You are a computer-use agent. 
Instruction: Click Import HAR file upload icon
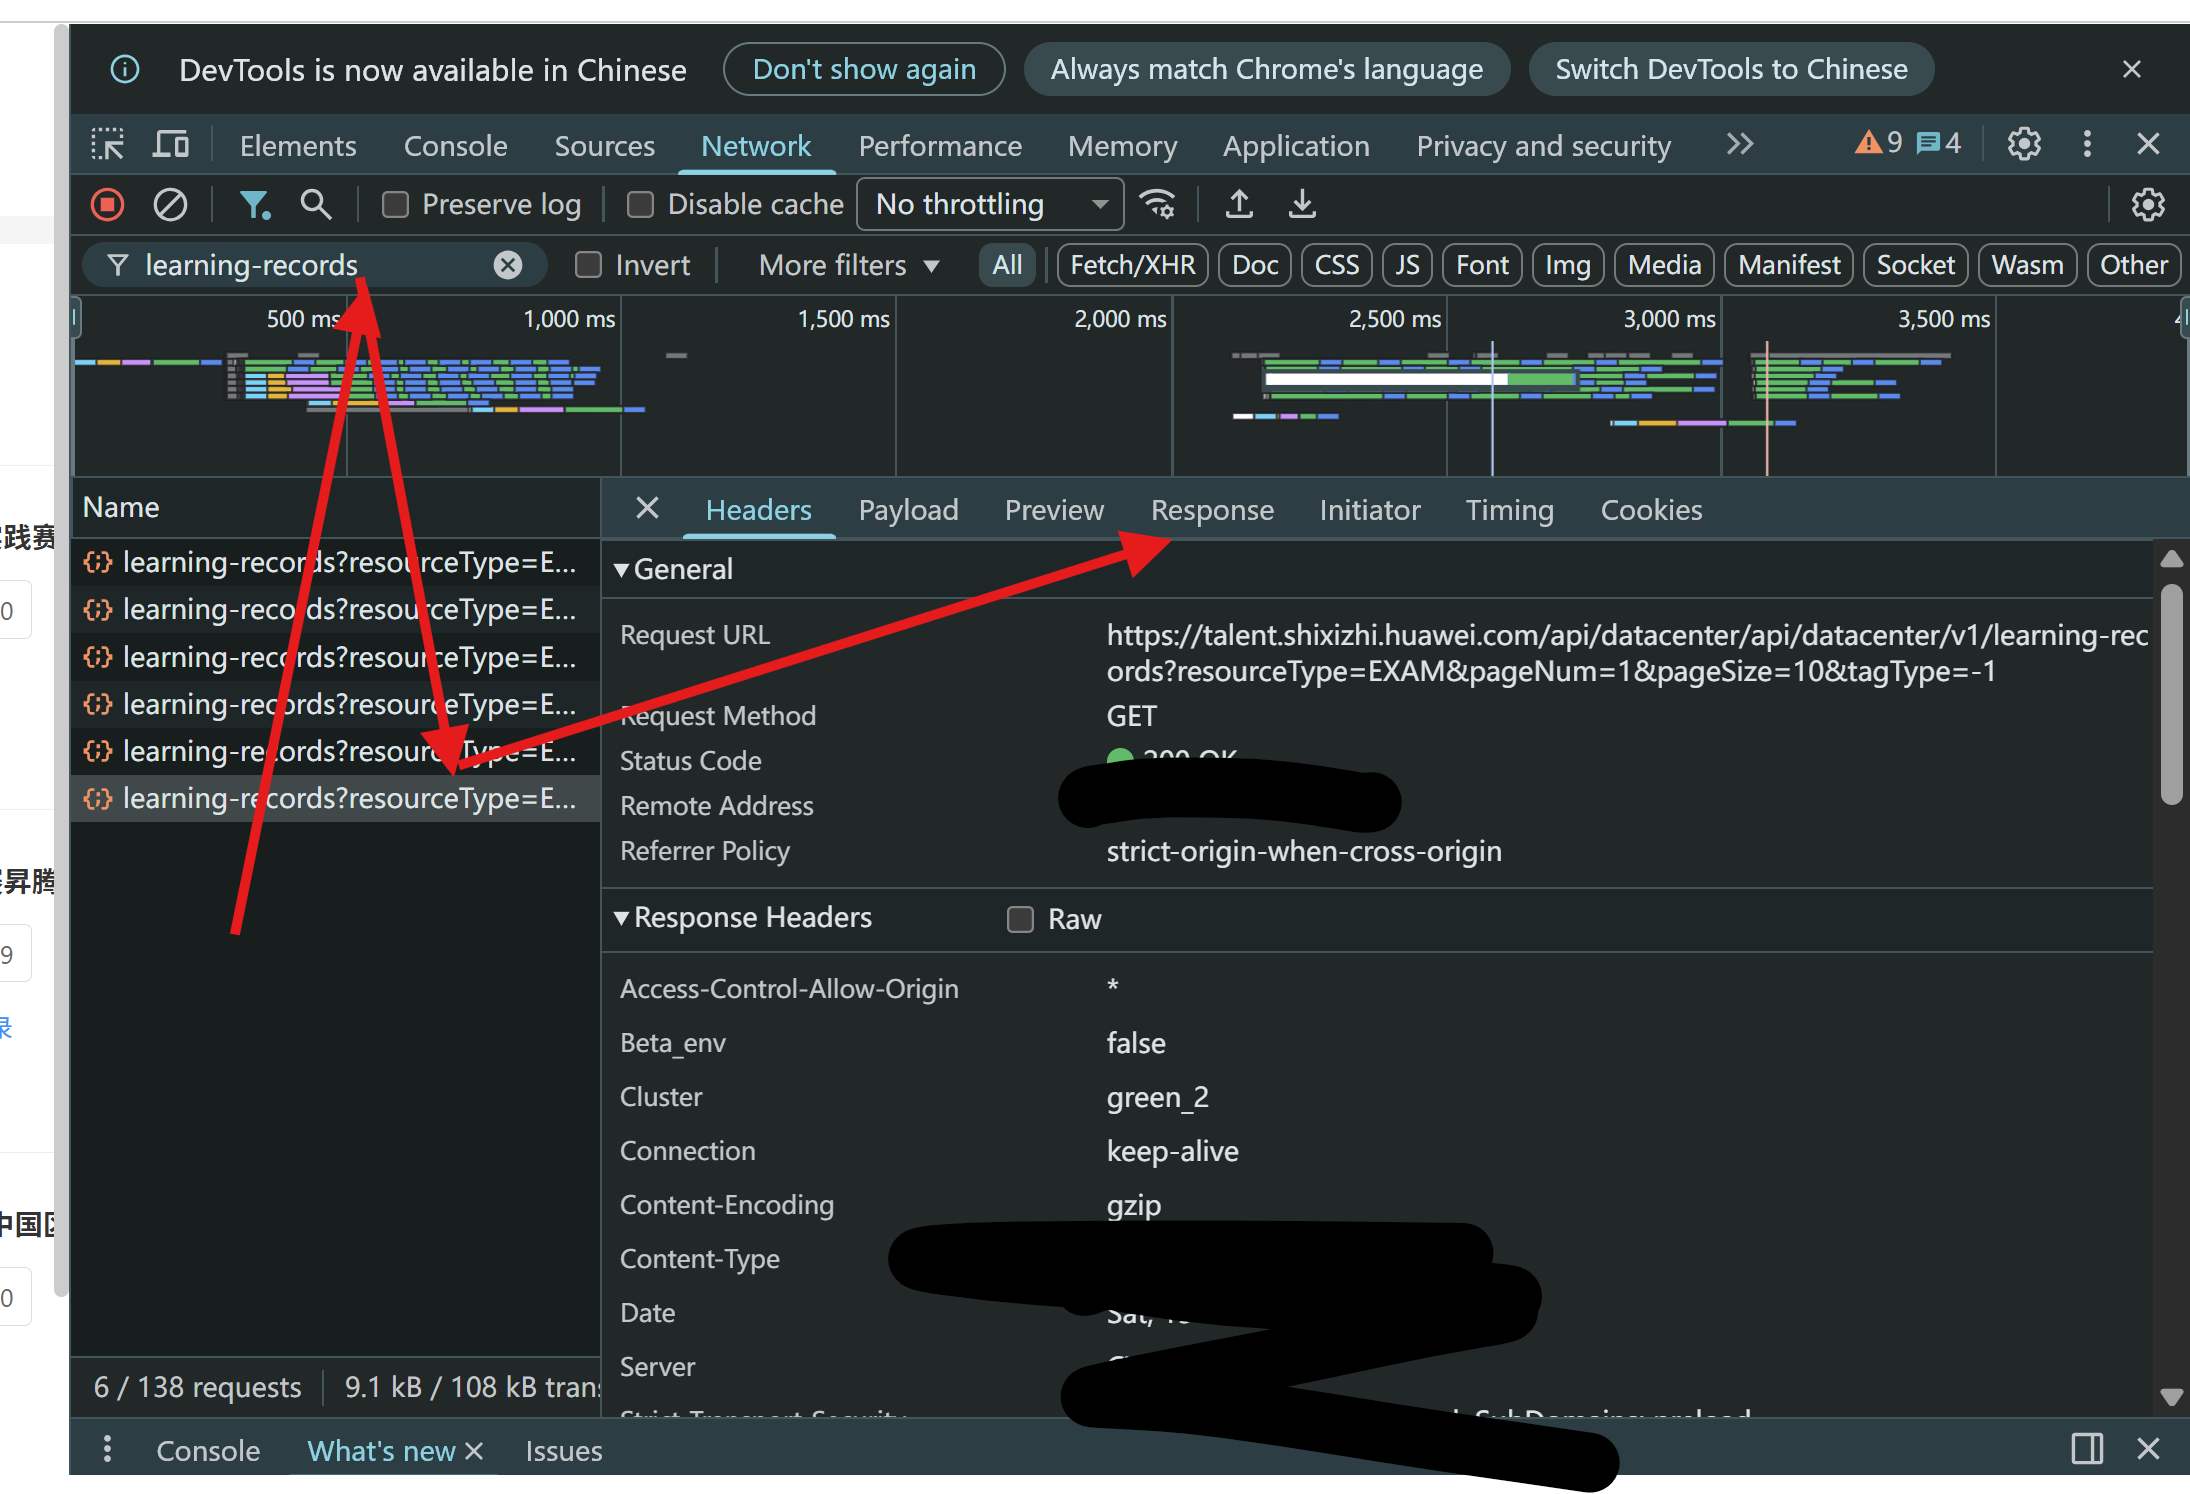click(x=1239, y=205)
